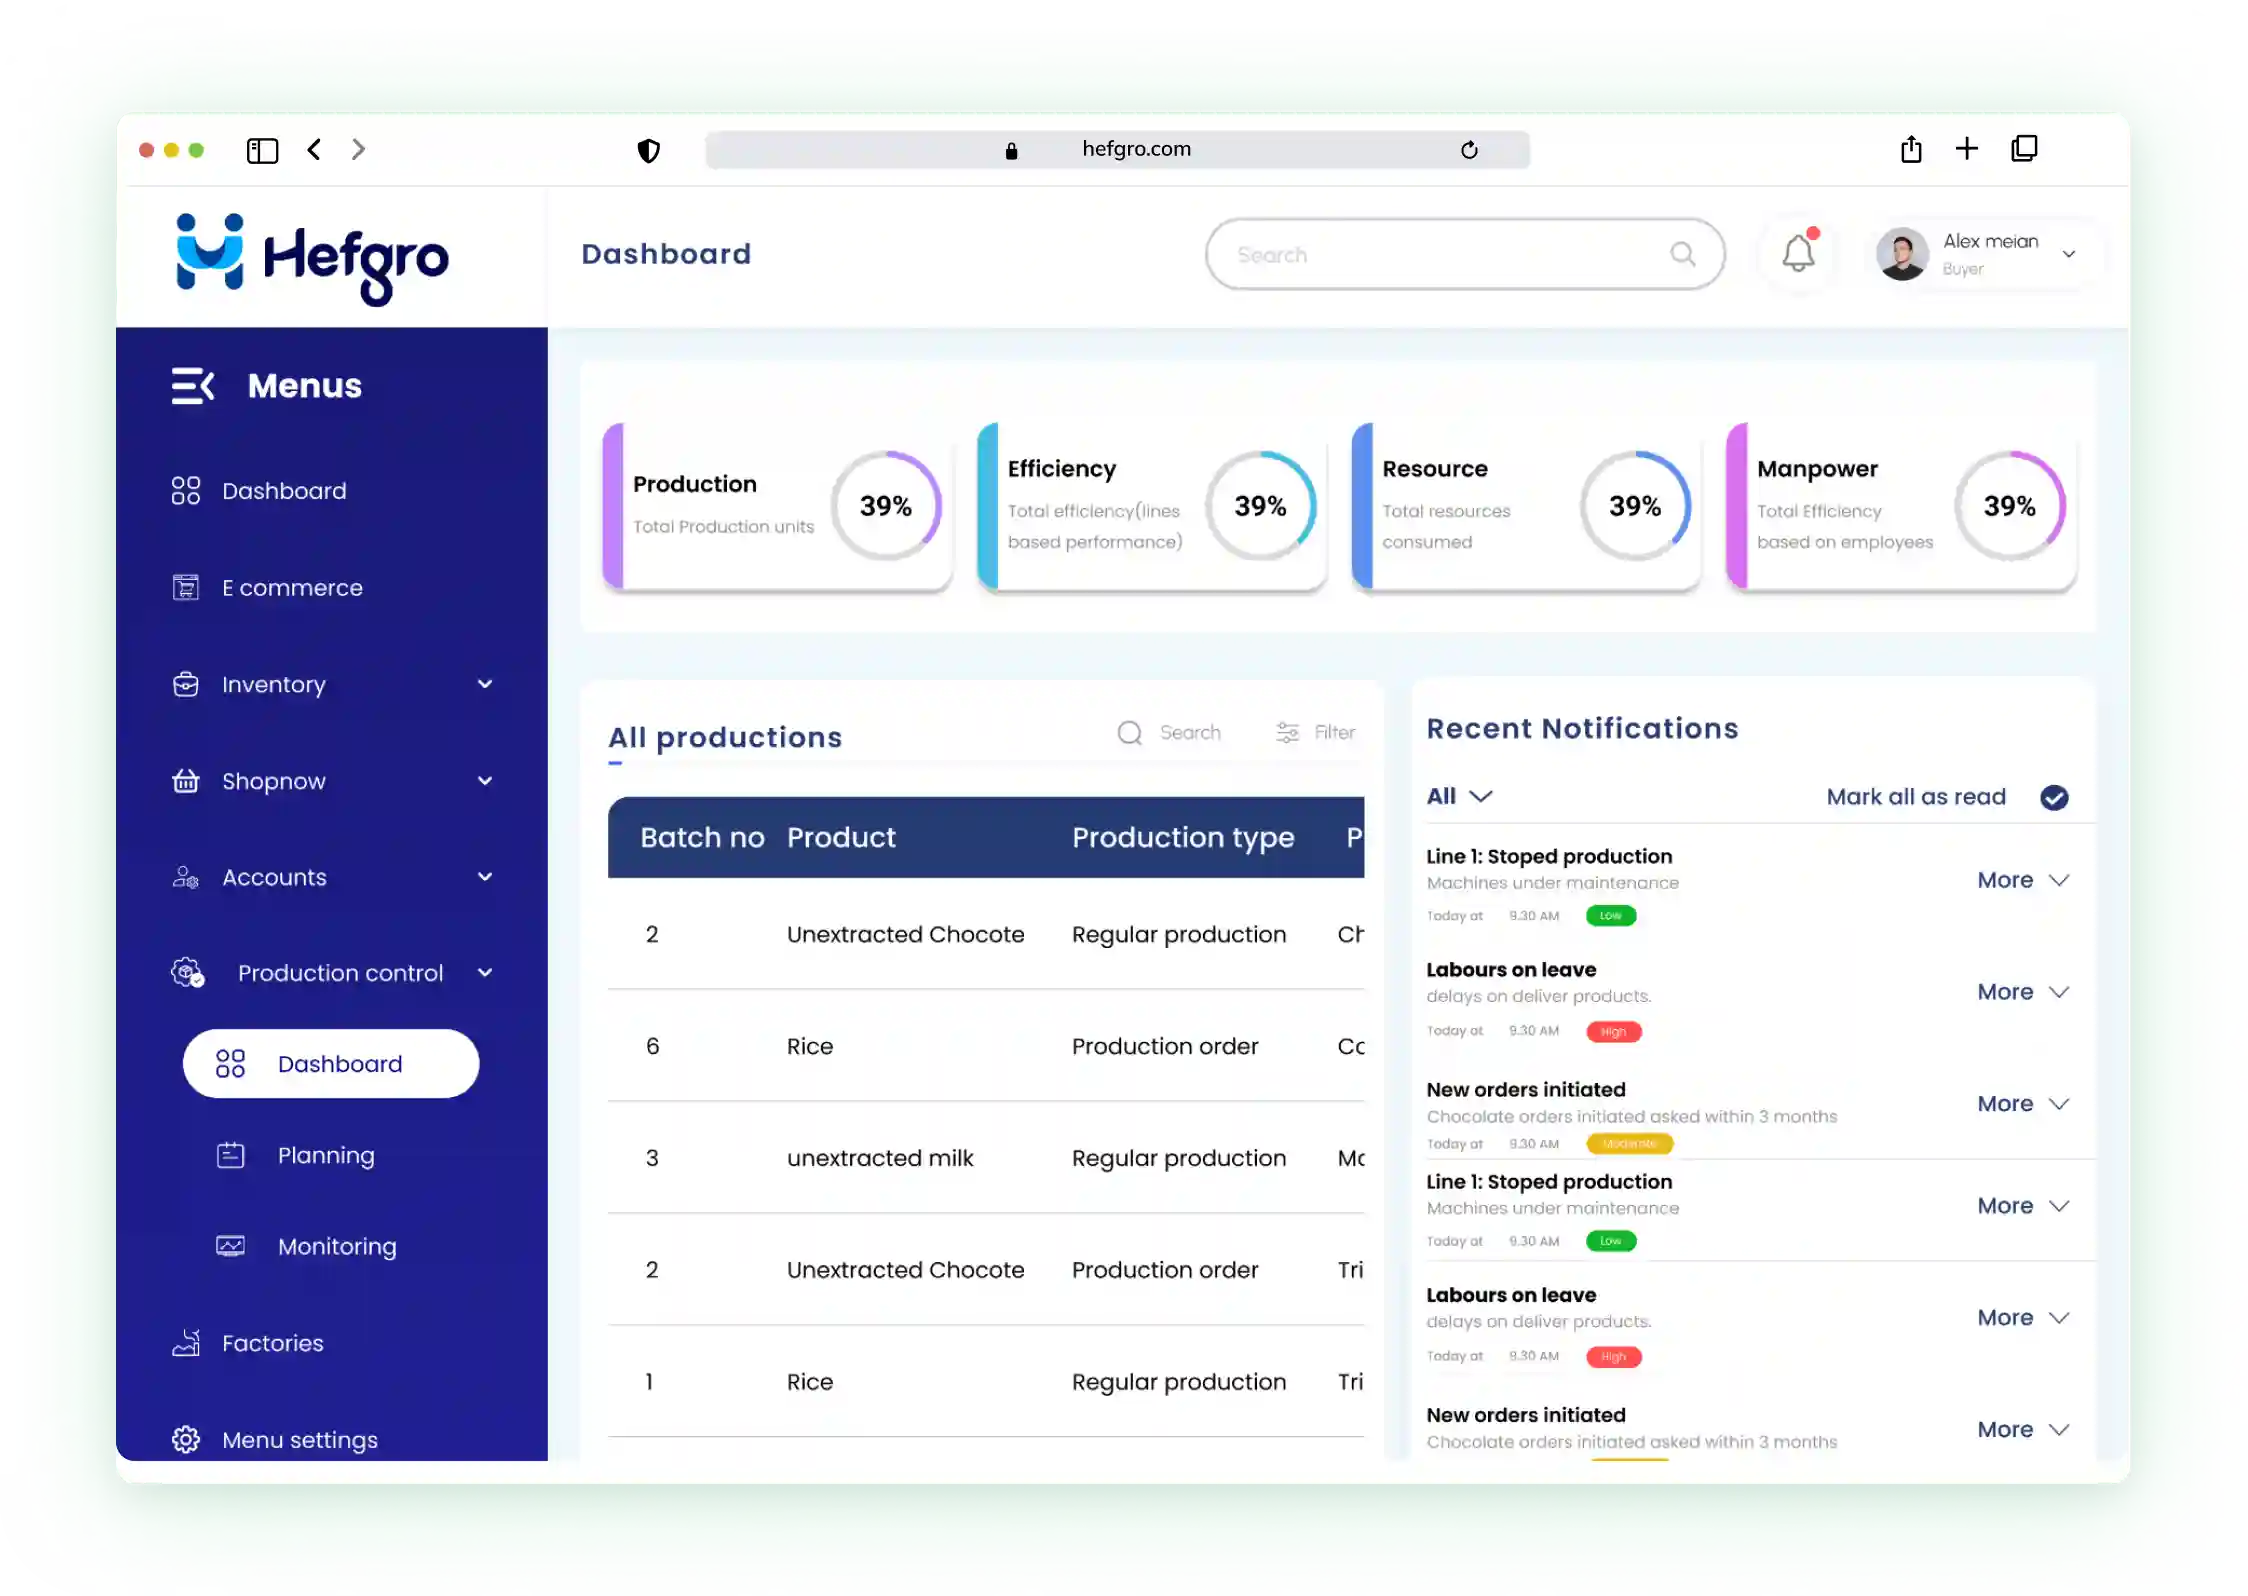Click the Mark all as read link
The width and height of the screenshot is (2248, 1596).
coord(1915,797)
